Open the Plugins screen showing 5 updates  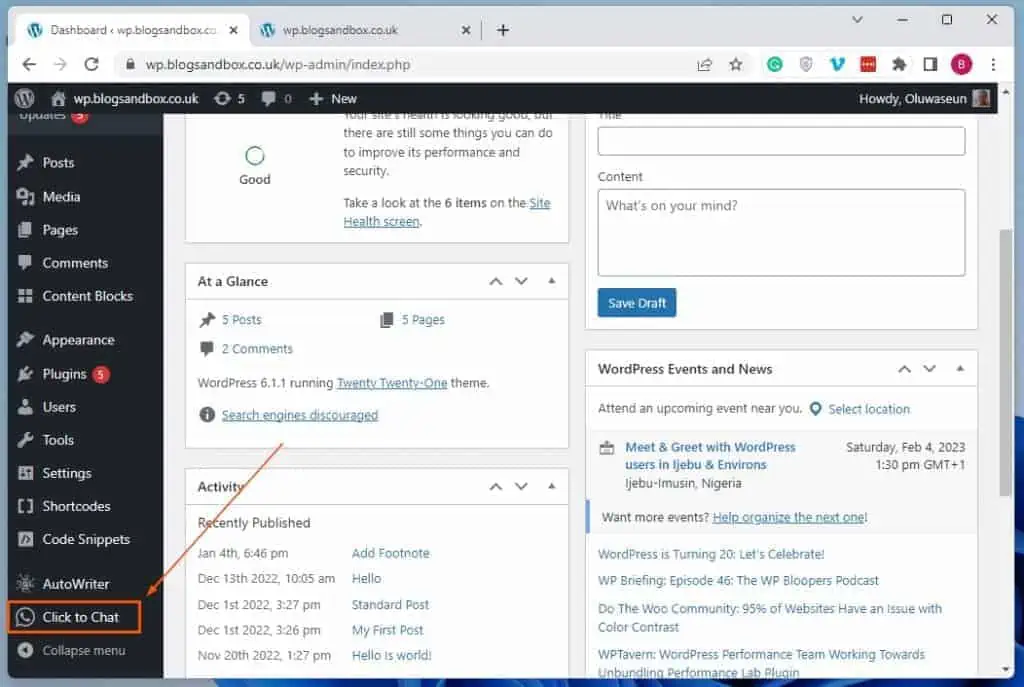[64, 373]
